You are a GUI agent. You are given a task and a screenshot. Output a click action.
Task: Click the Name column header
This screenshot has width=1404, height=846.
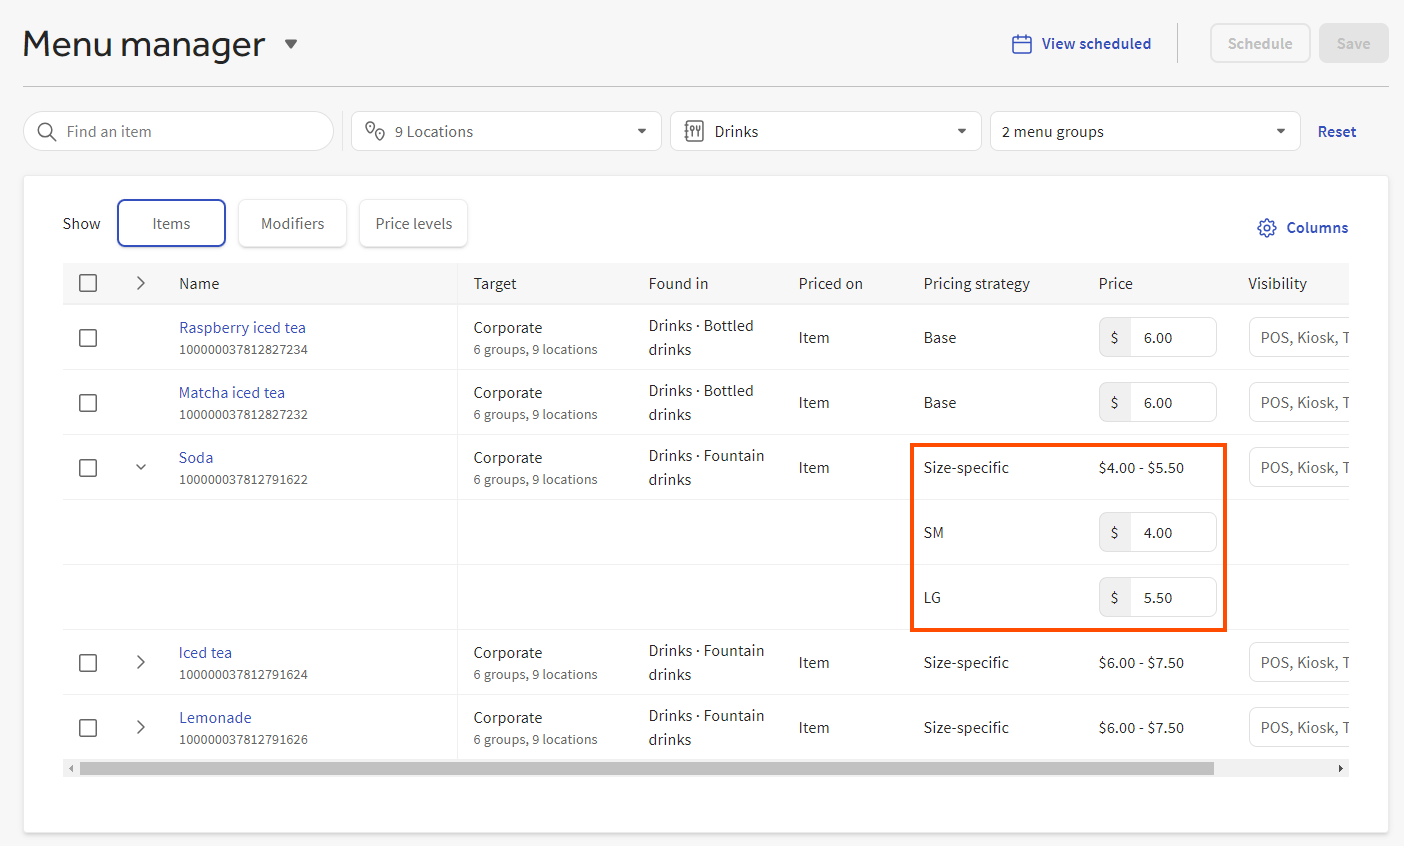click(x=199, y=284)
